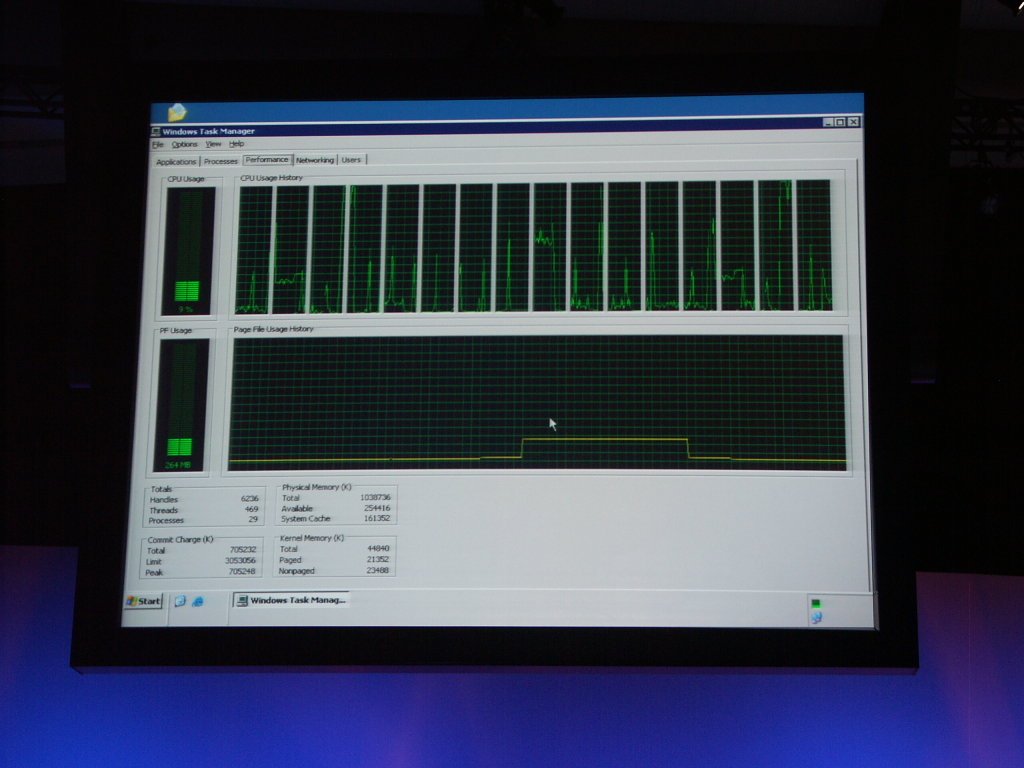Screen dimensions: 1024x768
Task: Click the Threads value 469
Action: pyautogui.click(x=251, y=509)
